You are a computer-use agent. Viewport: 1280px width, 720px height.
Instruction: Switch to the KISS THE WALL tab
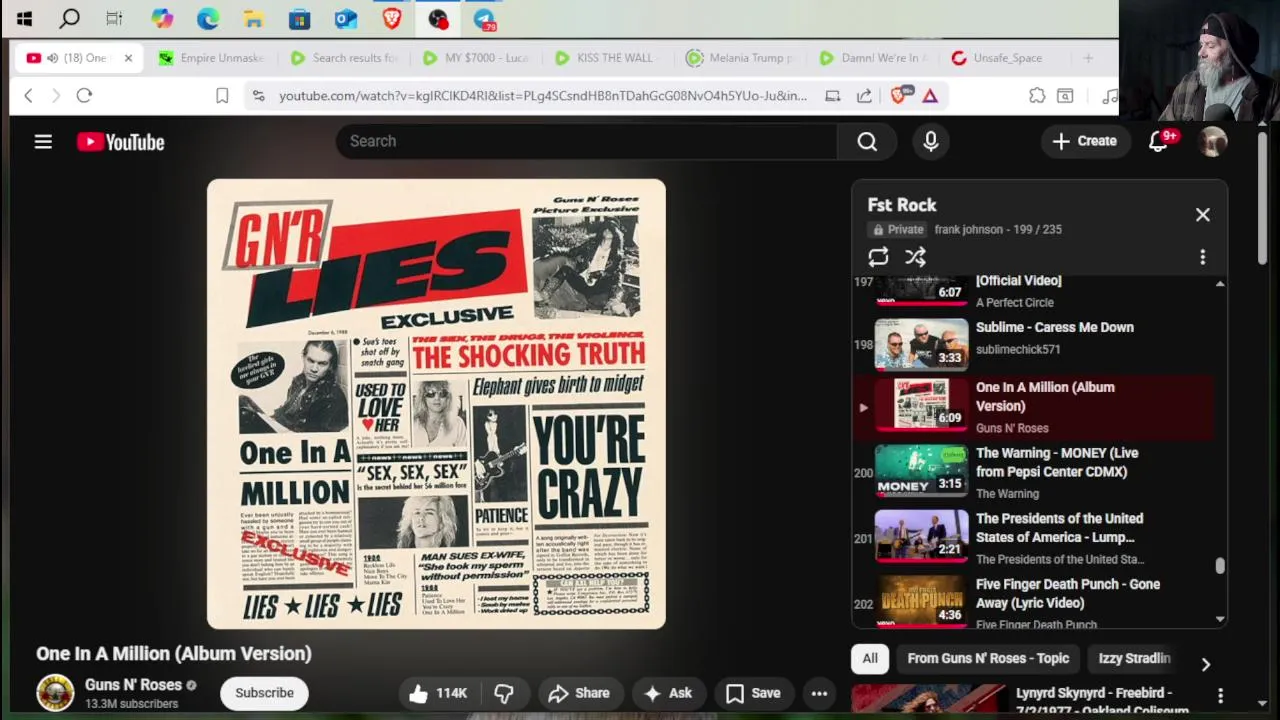point(608,58)
